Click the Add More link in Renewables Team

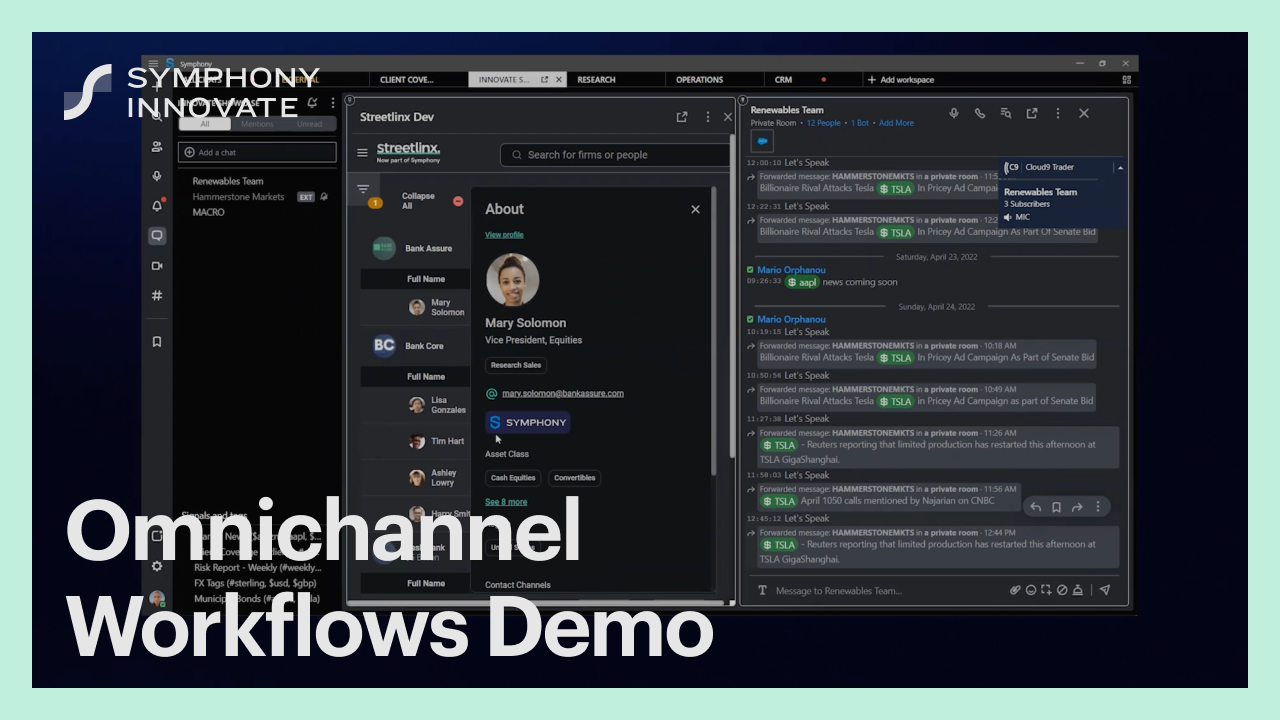point(896,123)
